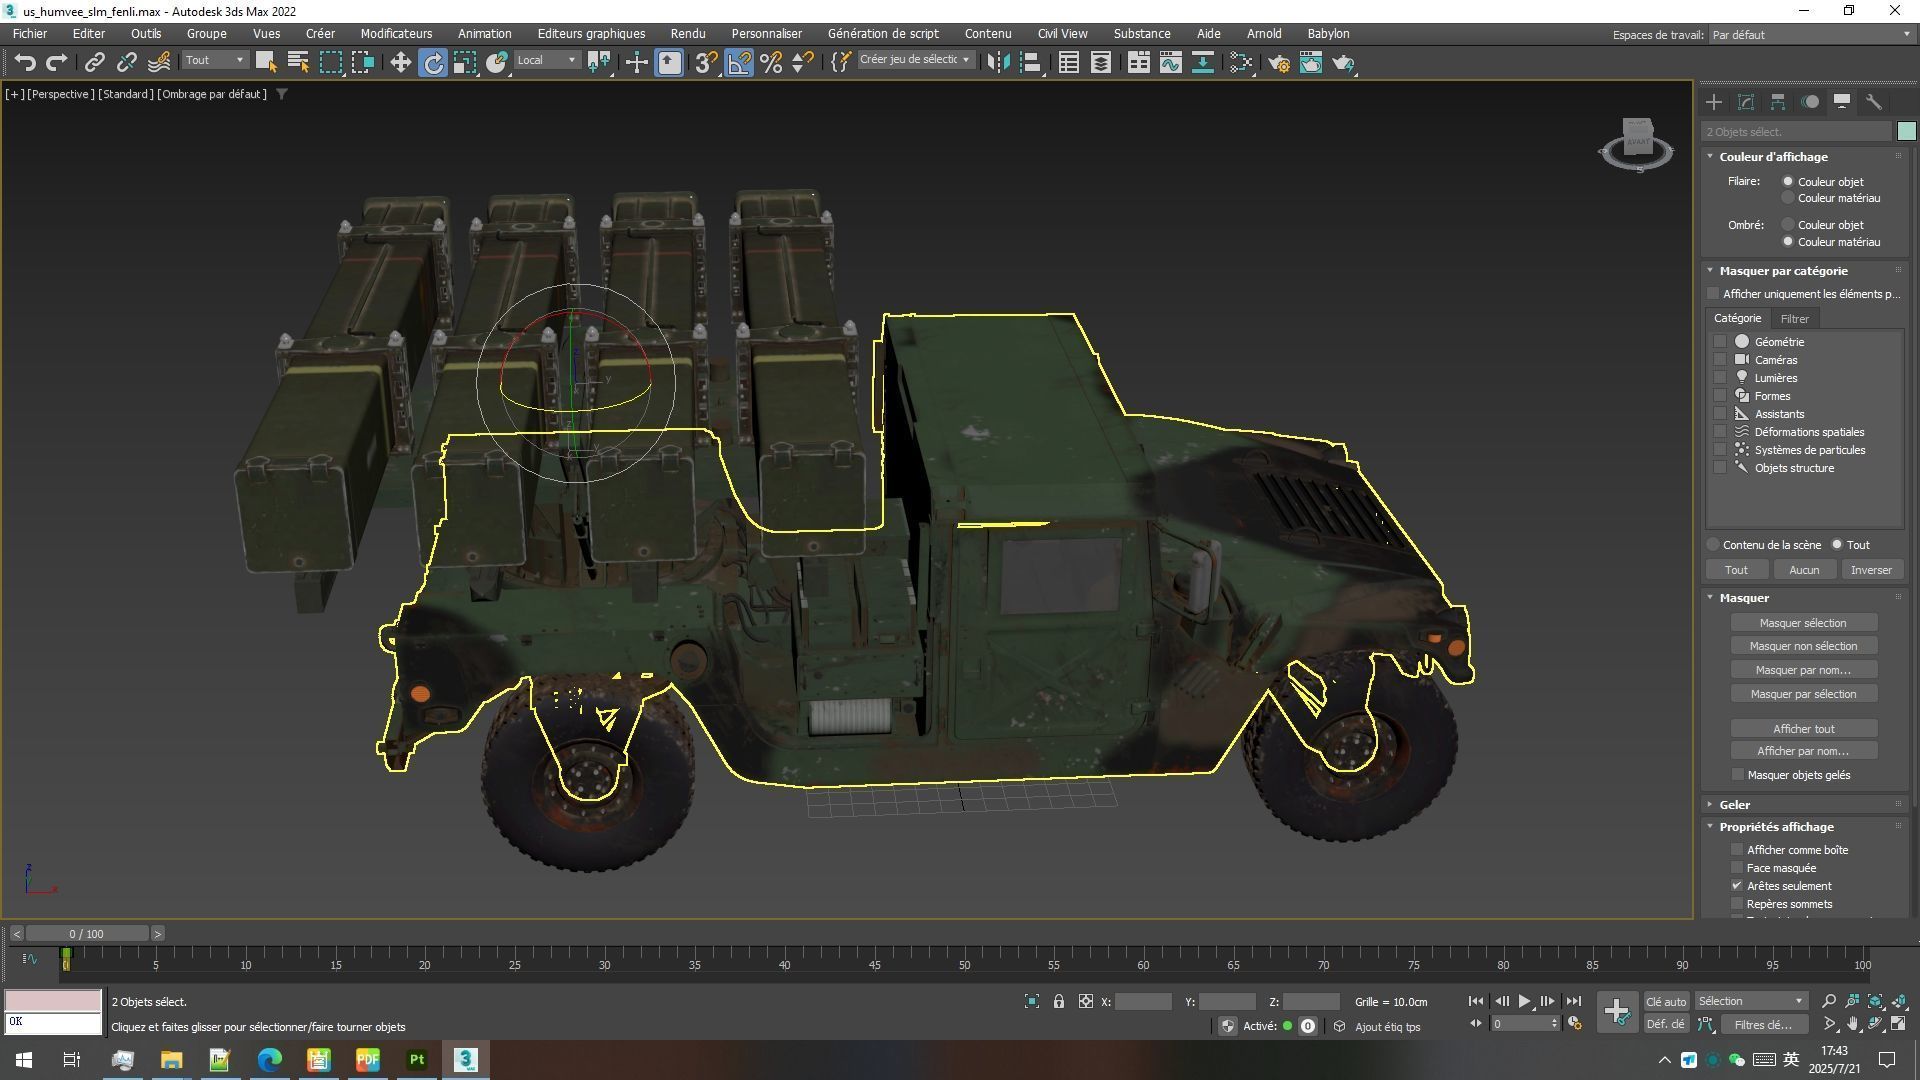Activate the Select and Scale tool
The height and width of the screenshot is (1080, 1920).
point(465,62)
